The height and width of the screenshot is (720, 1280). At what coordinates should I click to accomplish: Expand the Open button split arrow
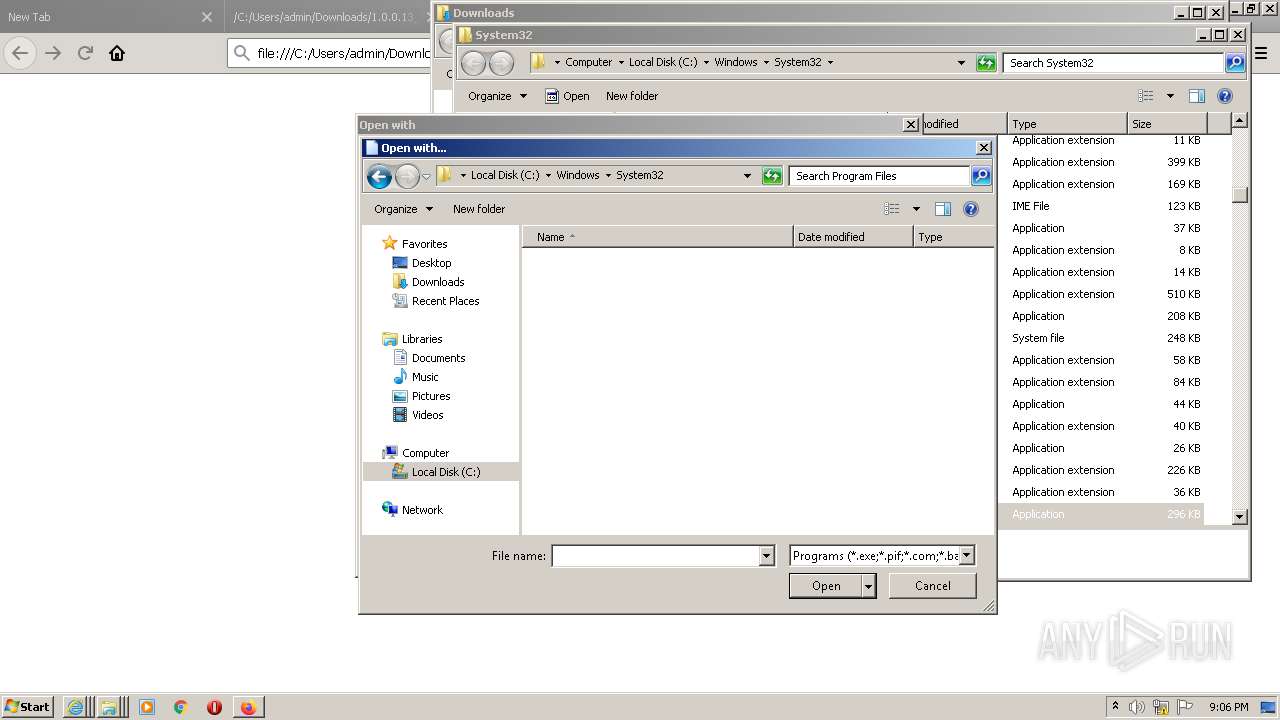tap(868, 586)
